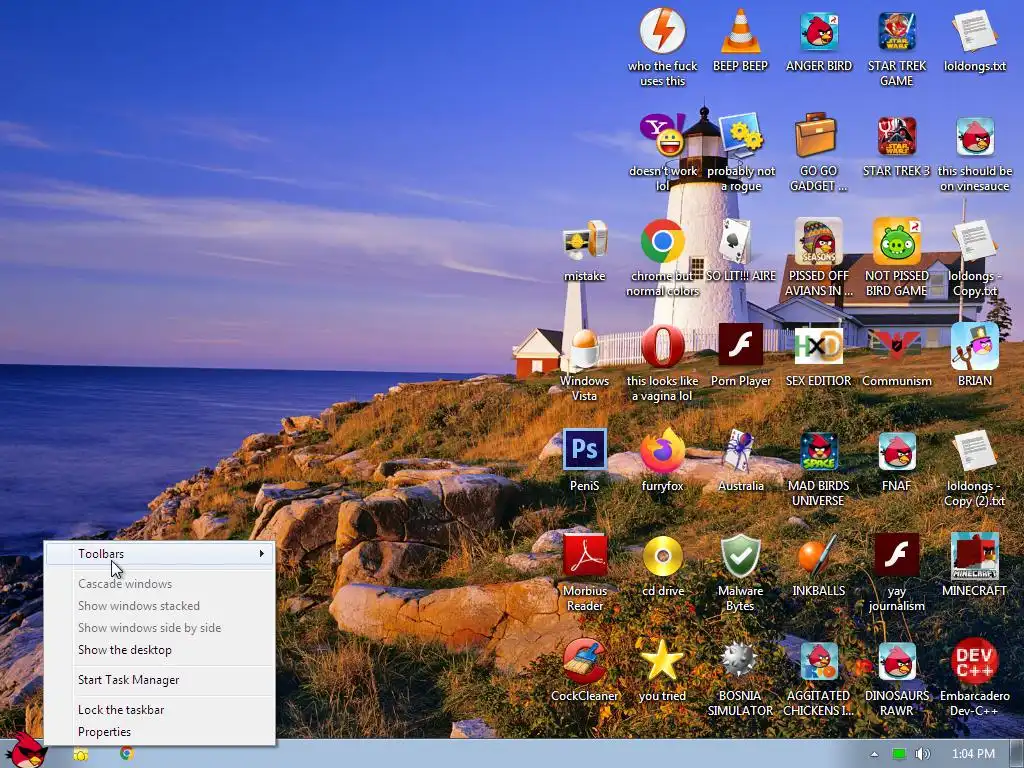Select the INKBALLS icon
Viewport: 1024px width, 768px height.
click(816, 556)
